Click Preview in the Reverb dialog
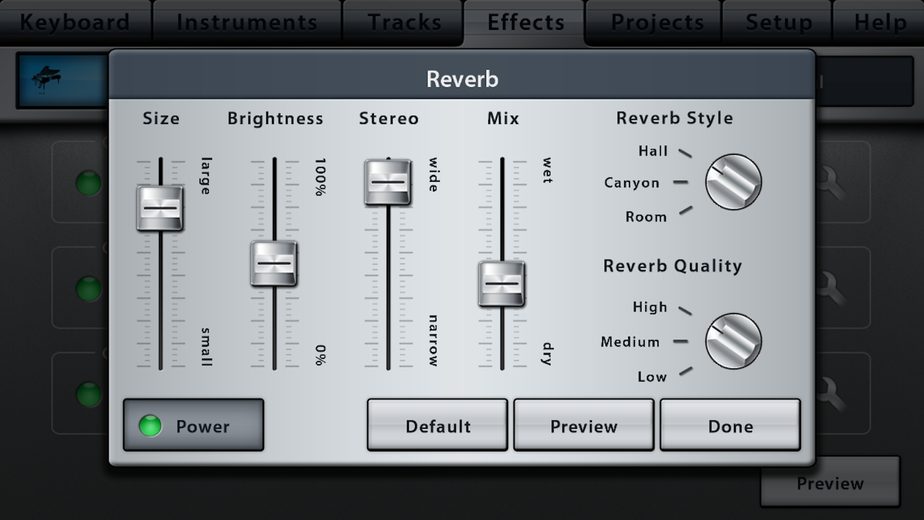 pyautogui.click(x=583, y=425)
